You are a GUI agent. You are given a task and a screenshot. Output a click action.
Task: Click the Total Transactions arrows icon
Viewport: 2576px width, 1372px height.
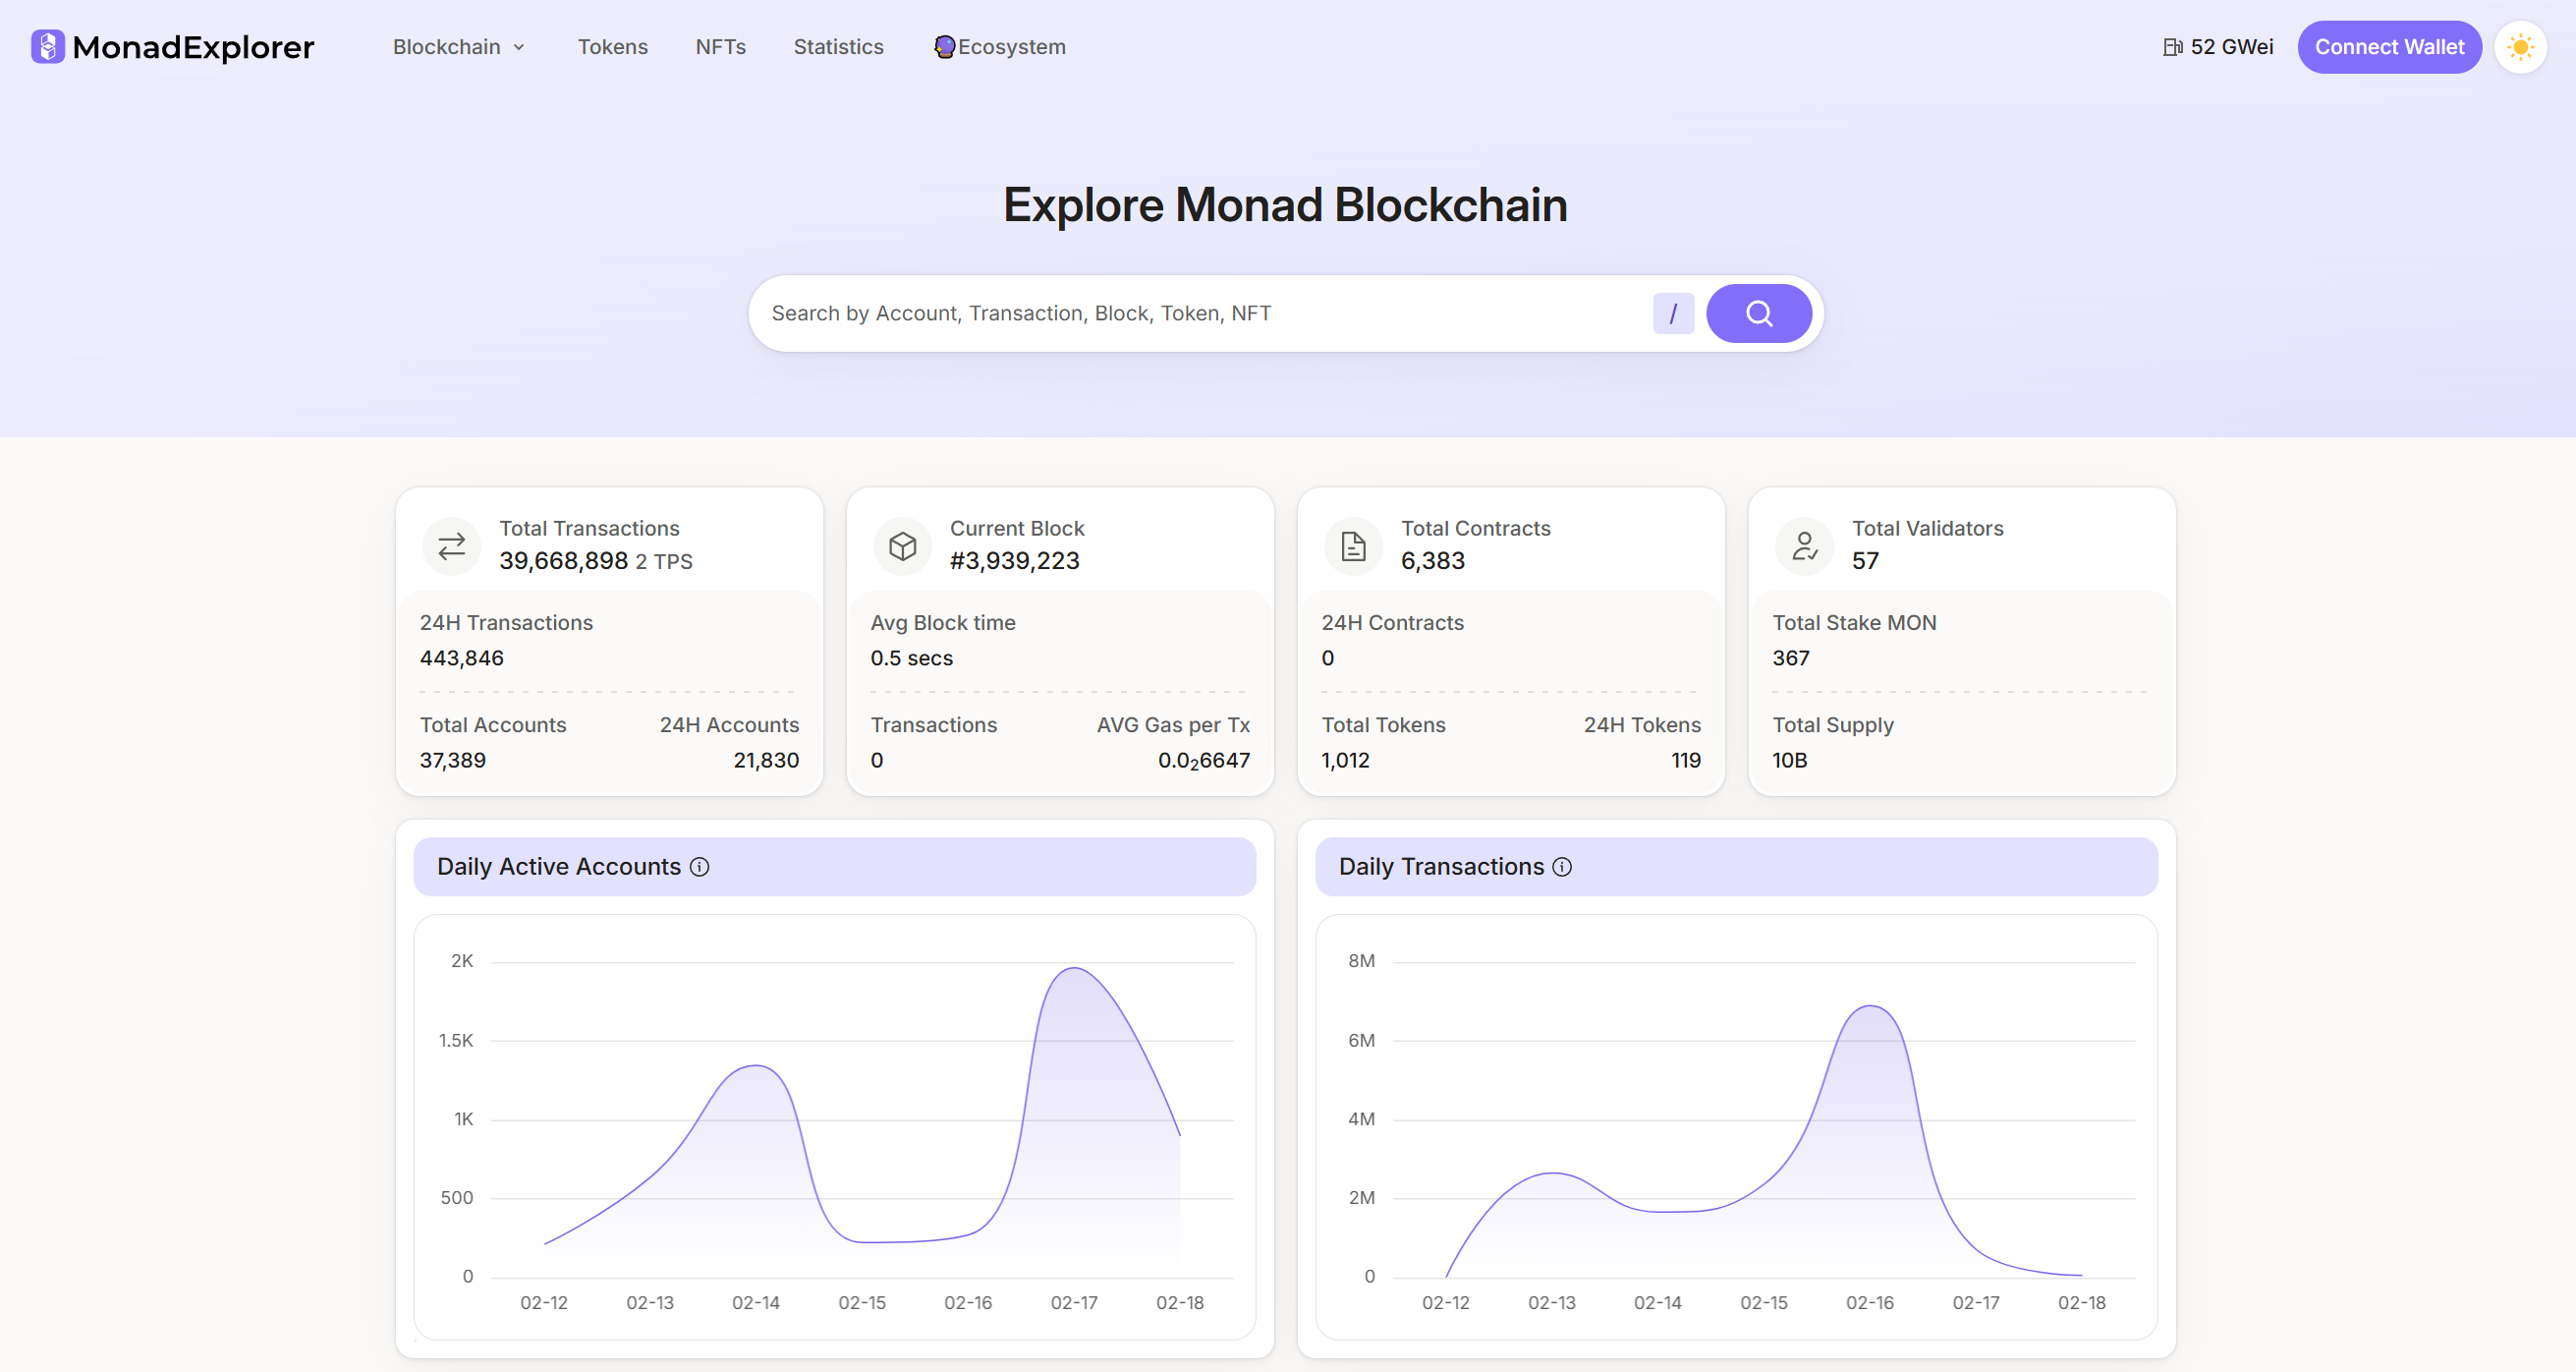coord(452,546)
